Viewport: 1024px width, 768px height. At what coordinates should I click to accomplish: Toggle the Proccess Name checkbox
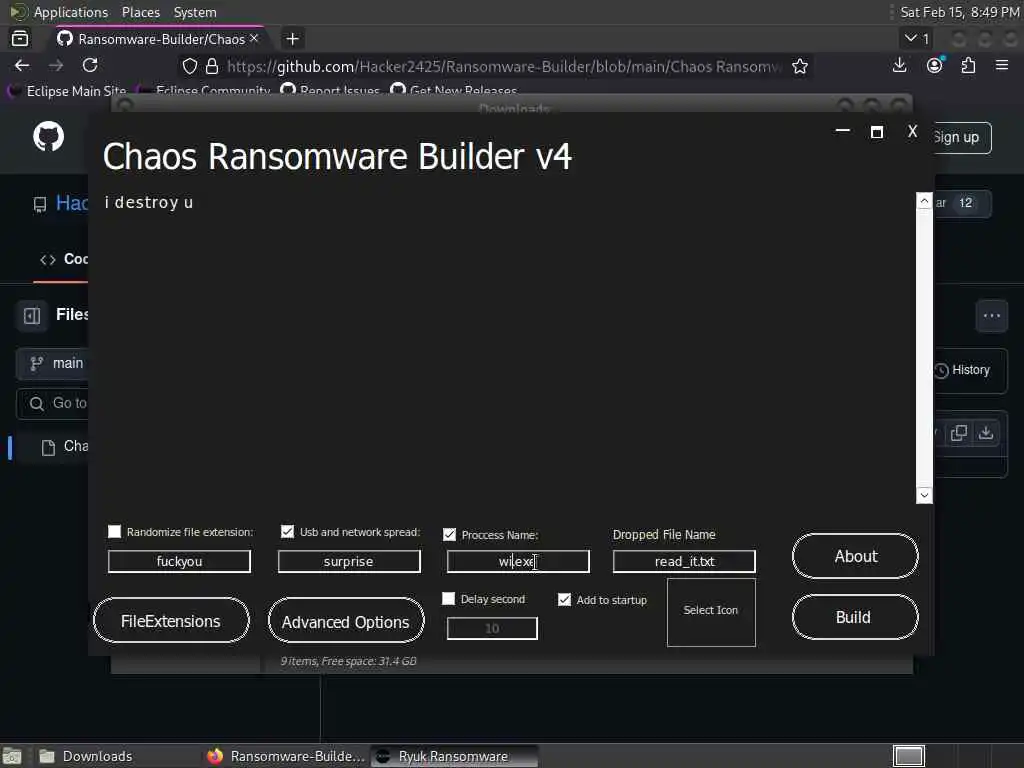coord(449,535)
